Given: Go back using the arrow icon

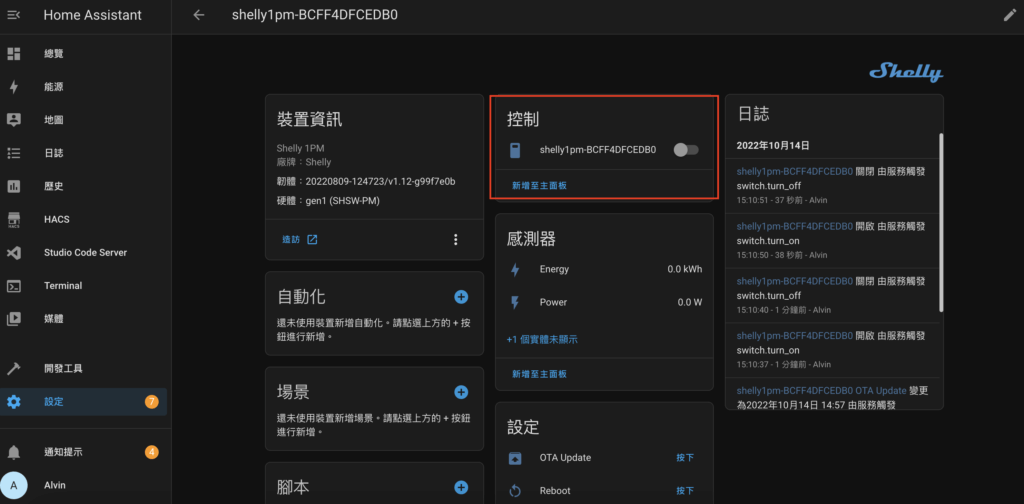Looking at the screenshot, I should tap(199, 15).
